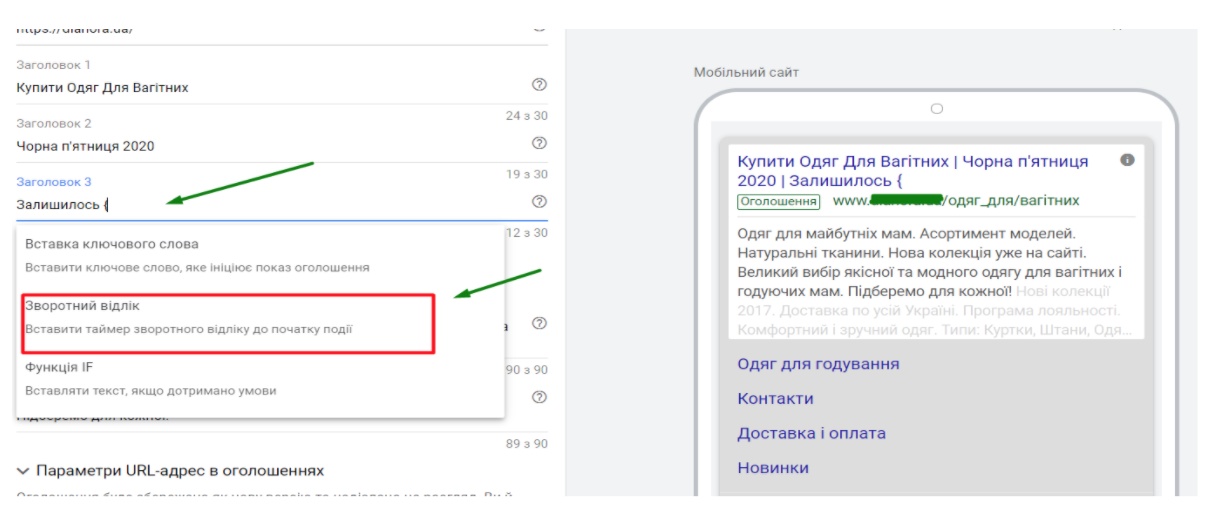Click the Контакти sitelink

coord(775,398)
